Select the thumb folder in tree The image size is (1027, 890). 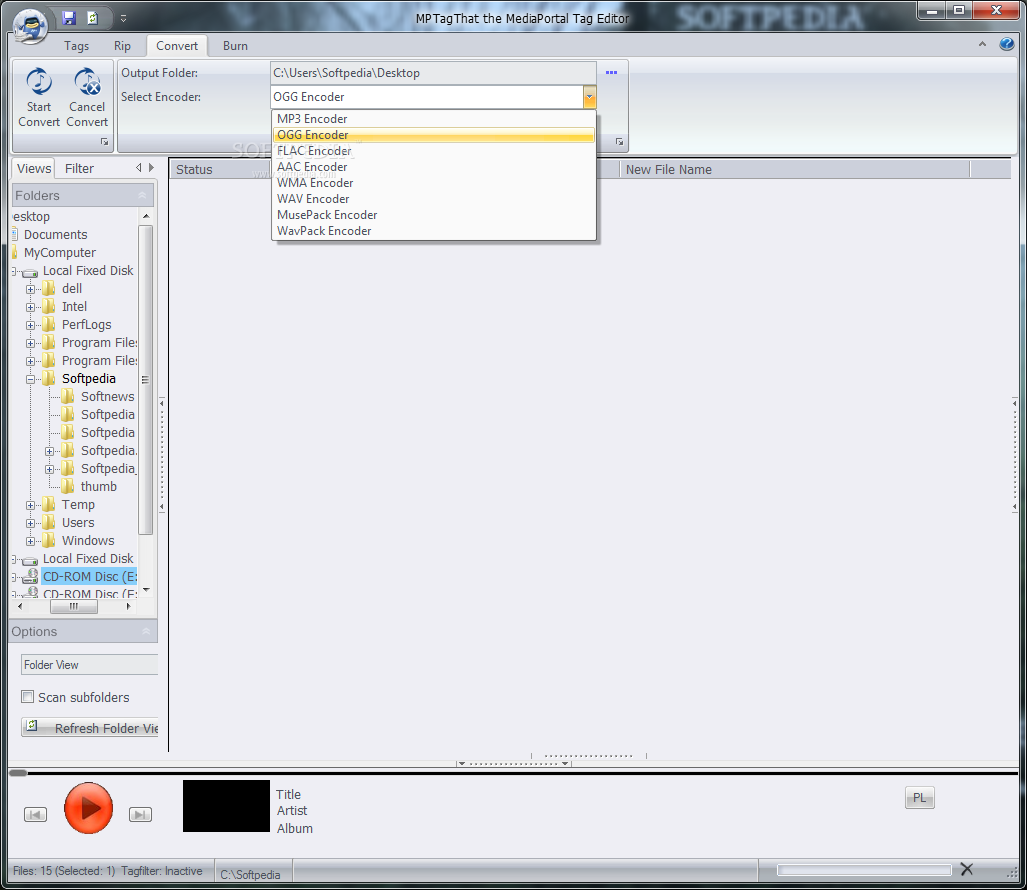coord(98,487)
